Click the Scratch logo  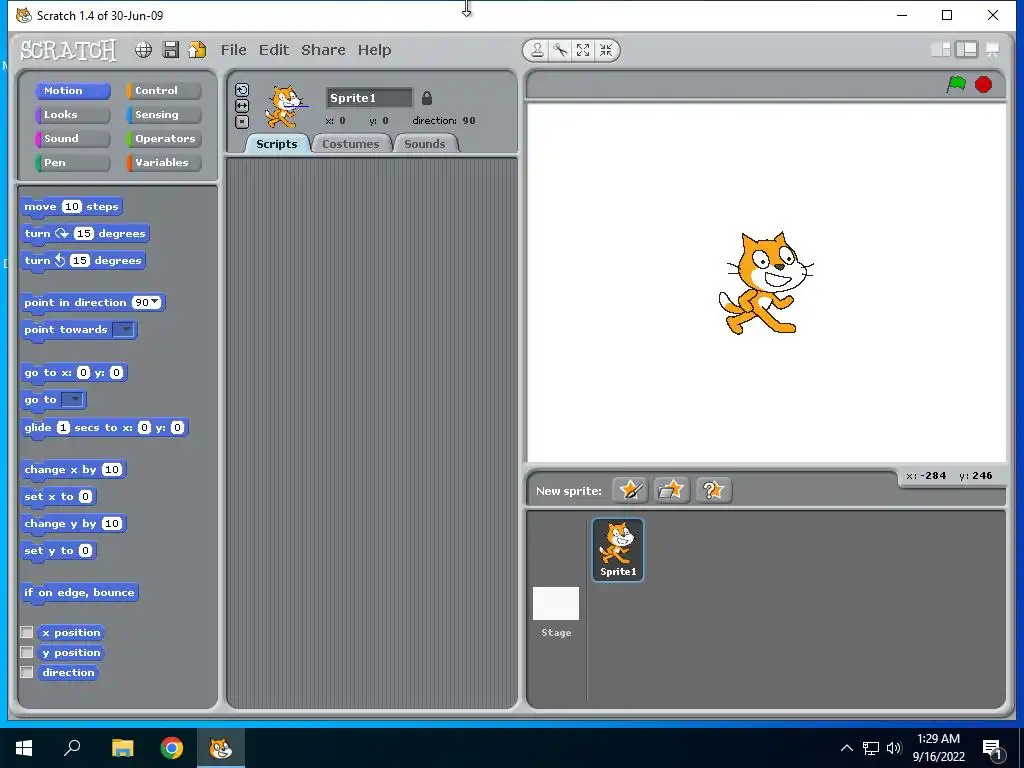coord(68,50)
